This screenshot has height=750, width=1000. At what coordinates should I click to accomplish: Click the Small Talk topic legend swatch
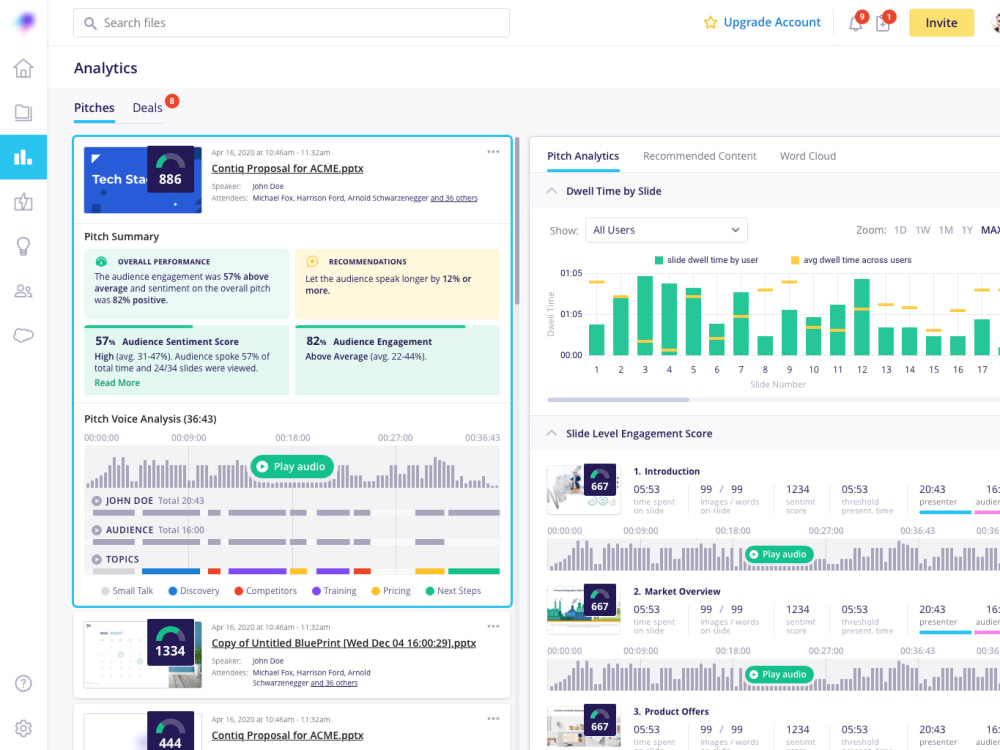(x=105, y=591)
